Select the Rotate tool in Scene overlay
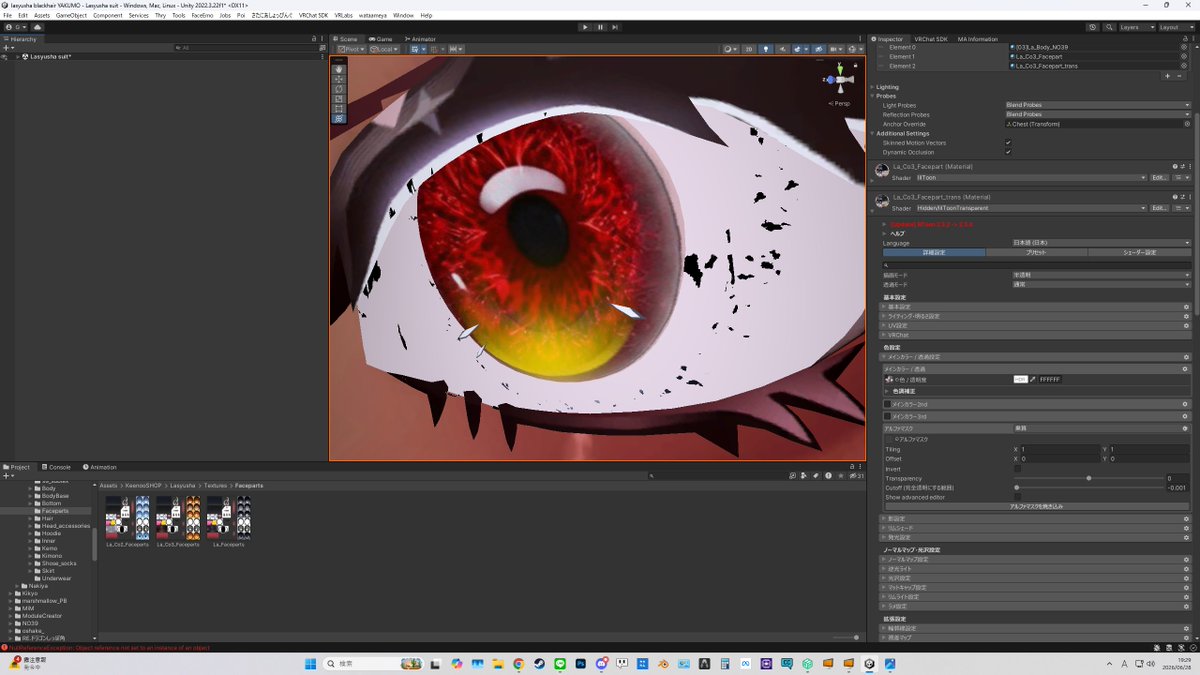1200x675 pixels. [x=339, y=88]
